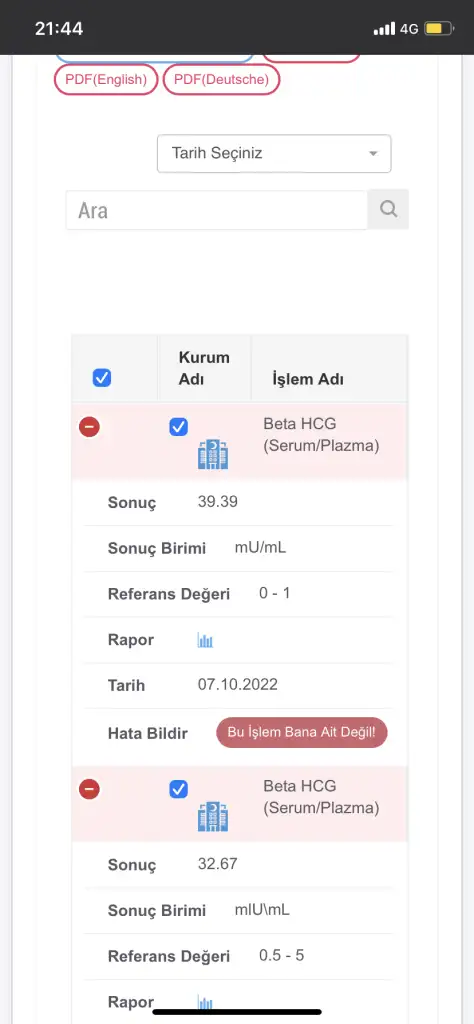Download the PDF(Deutsche) report
This screenshot has height=1024, width=474.
click(x=221, y=79)
